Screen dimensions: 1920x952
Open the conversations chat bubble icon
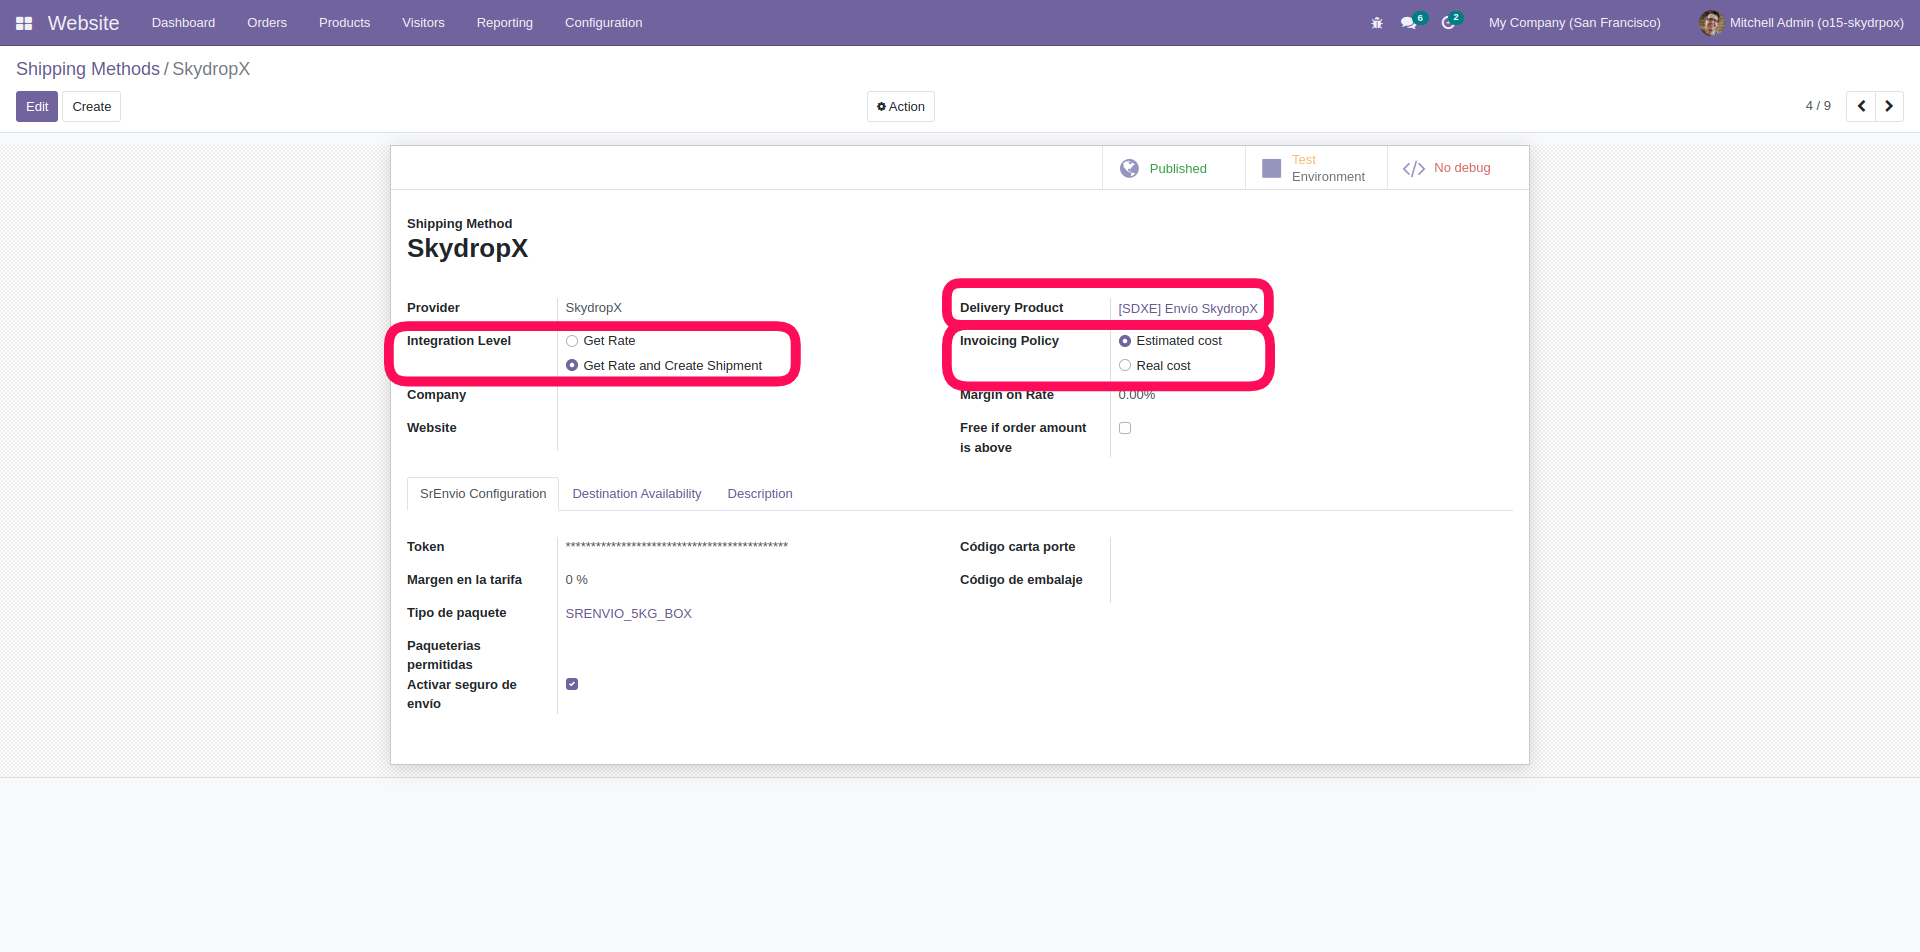coord(1409,23)
